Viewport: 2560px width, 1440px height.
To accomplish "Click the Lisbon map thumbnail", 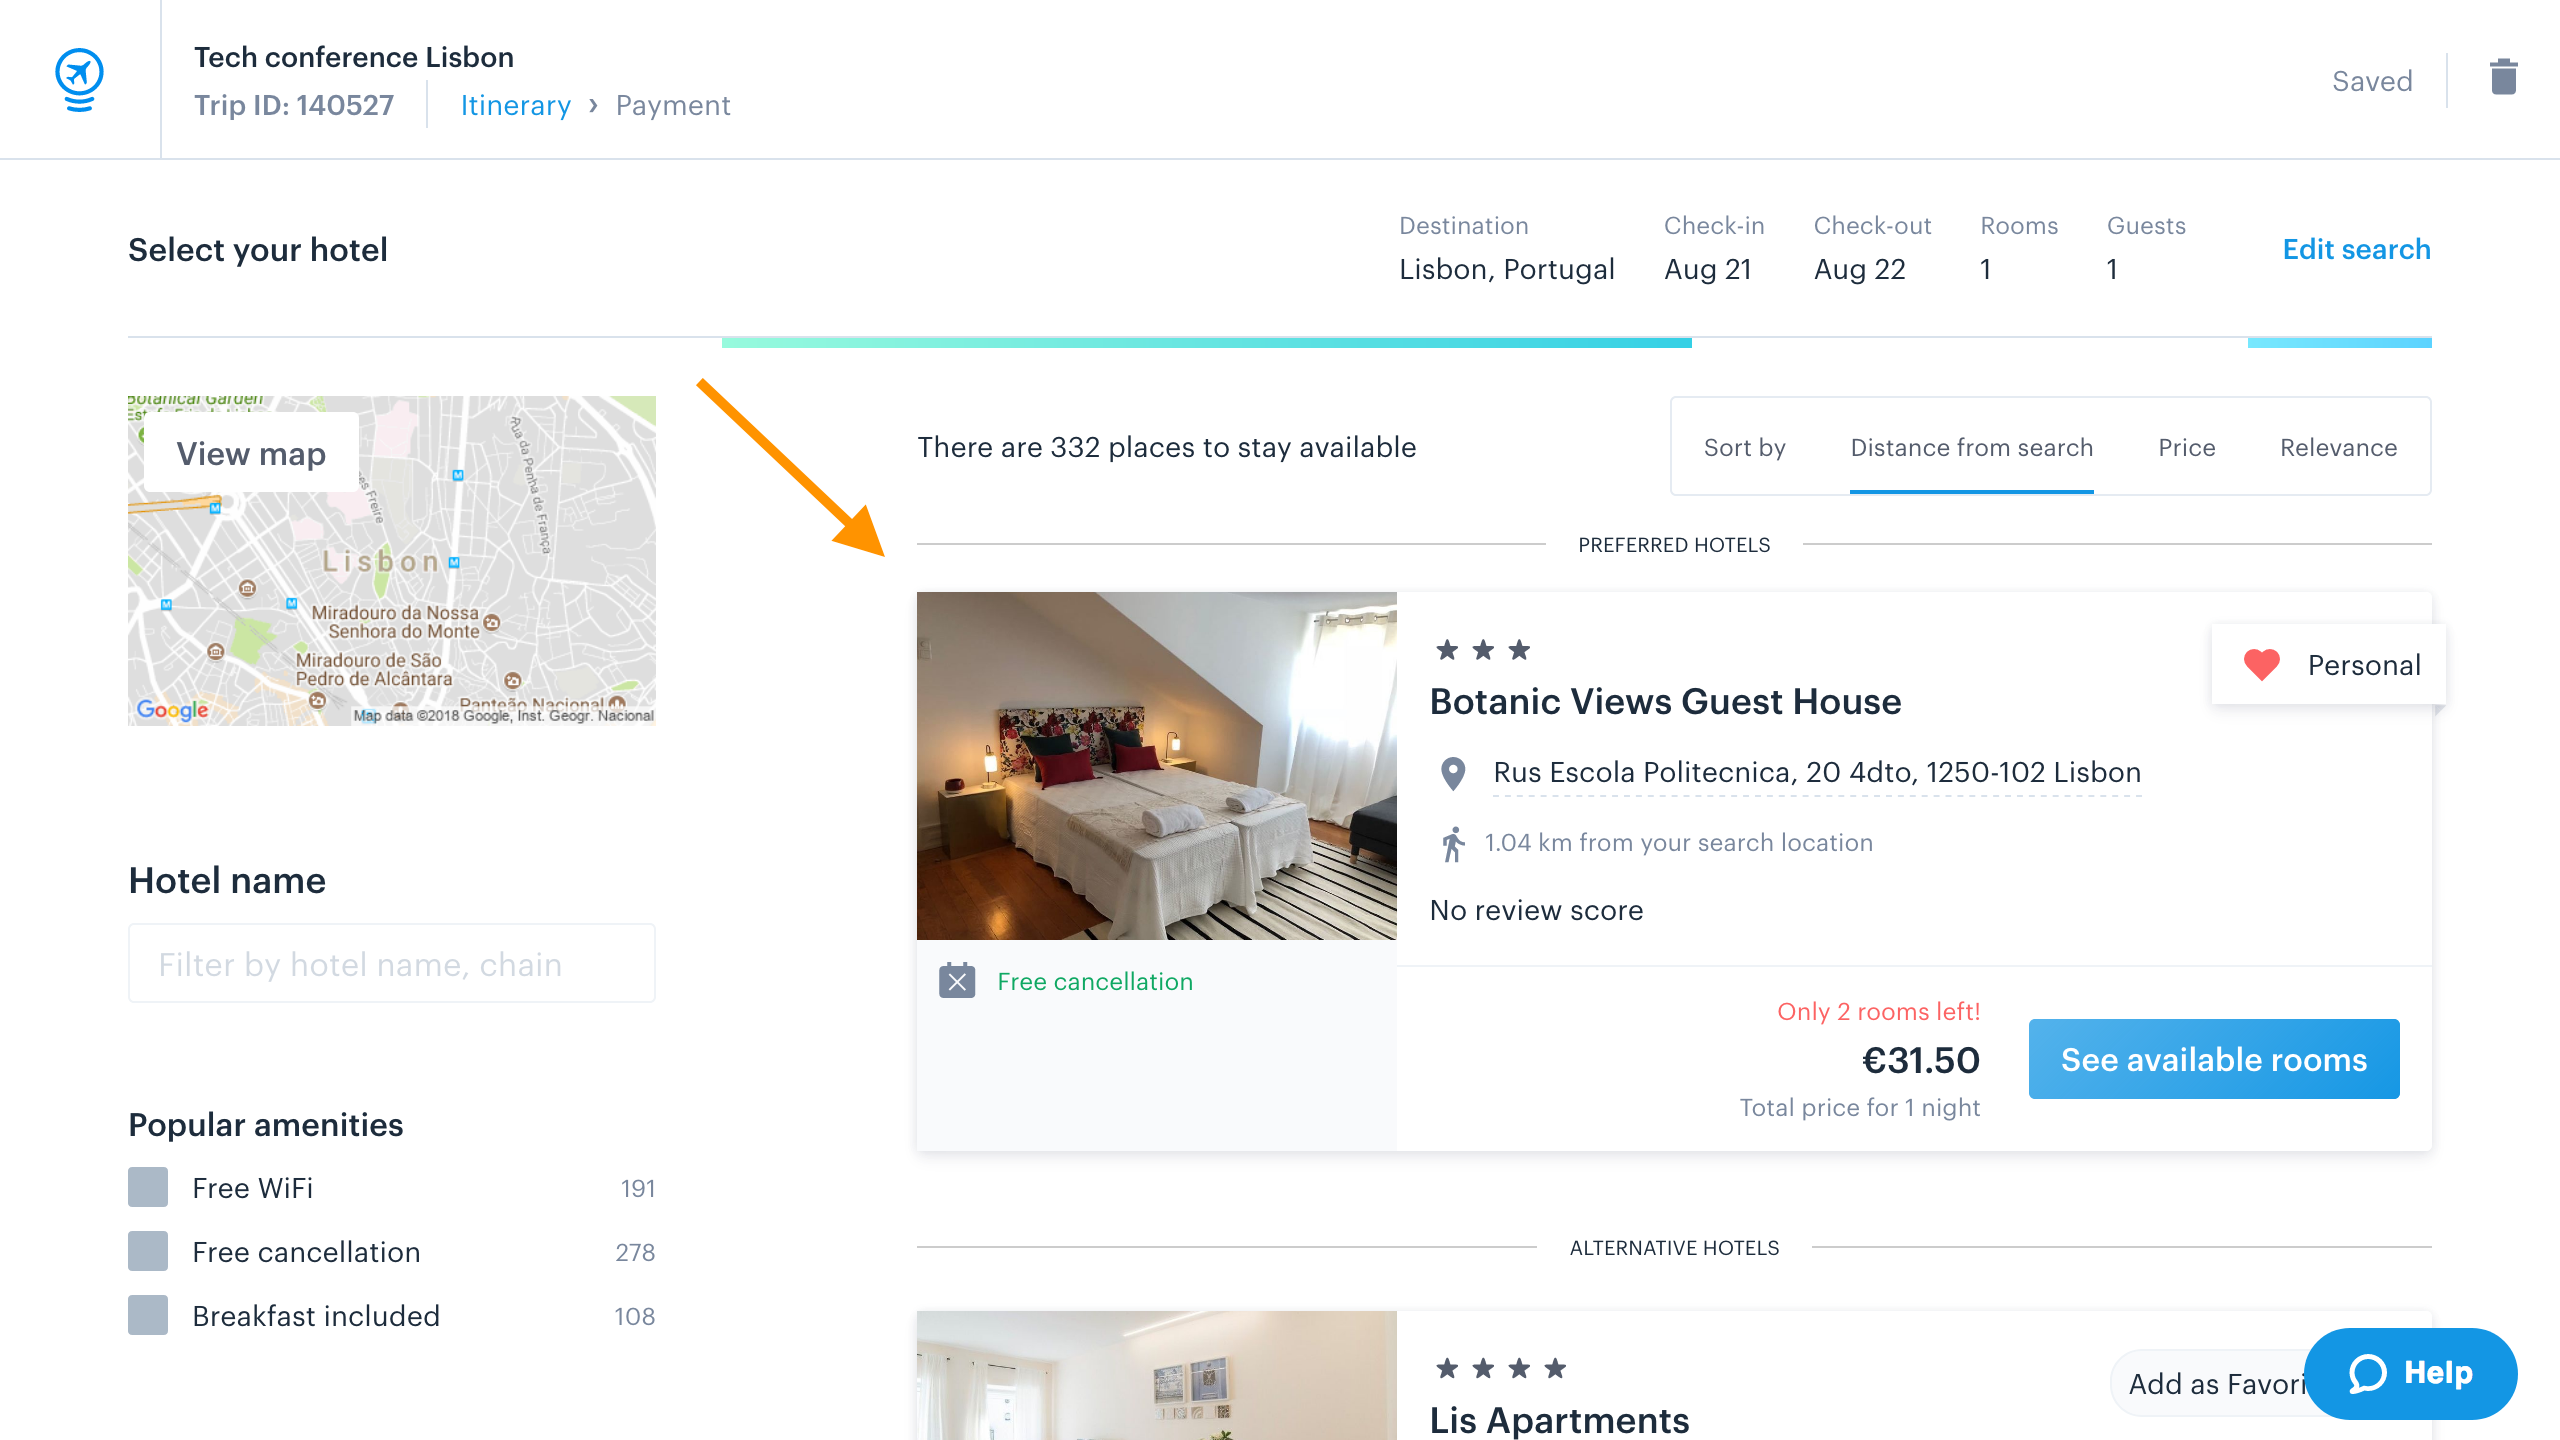I will coord(392,560).
